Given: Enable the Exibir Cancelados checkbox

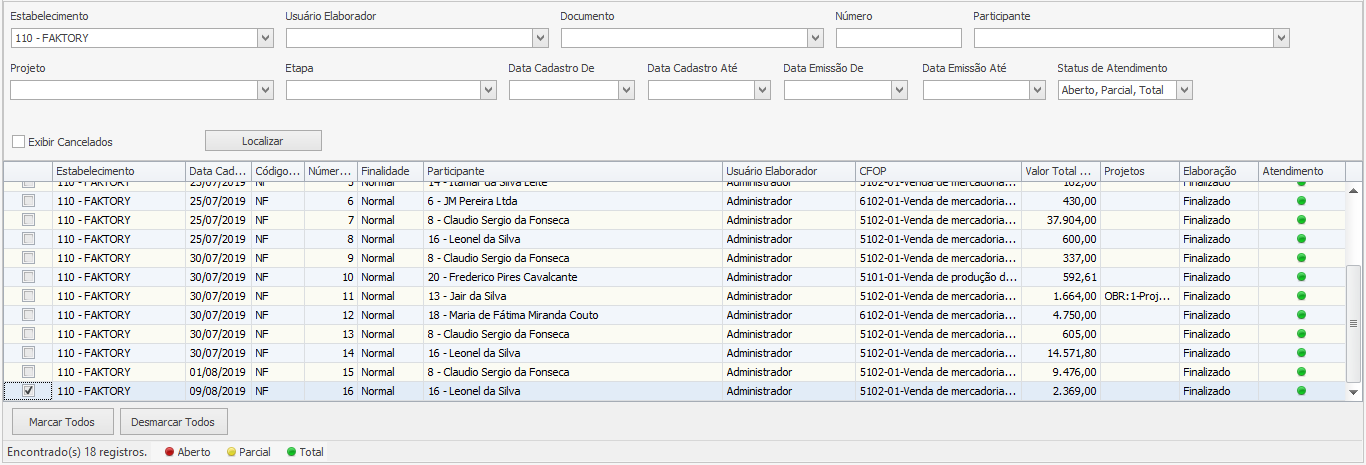Looking at the screenshot, I should pos(19,142).
